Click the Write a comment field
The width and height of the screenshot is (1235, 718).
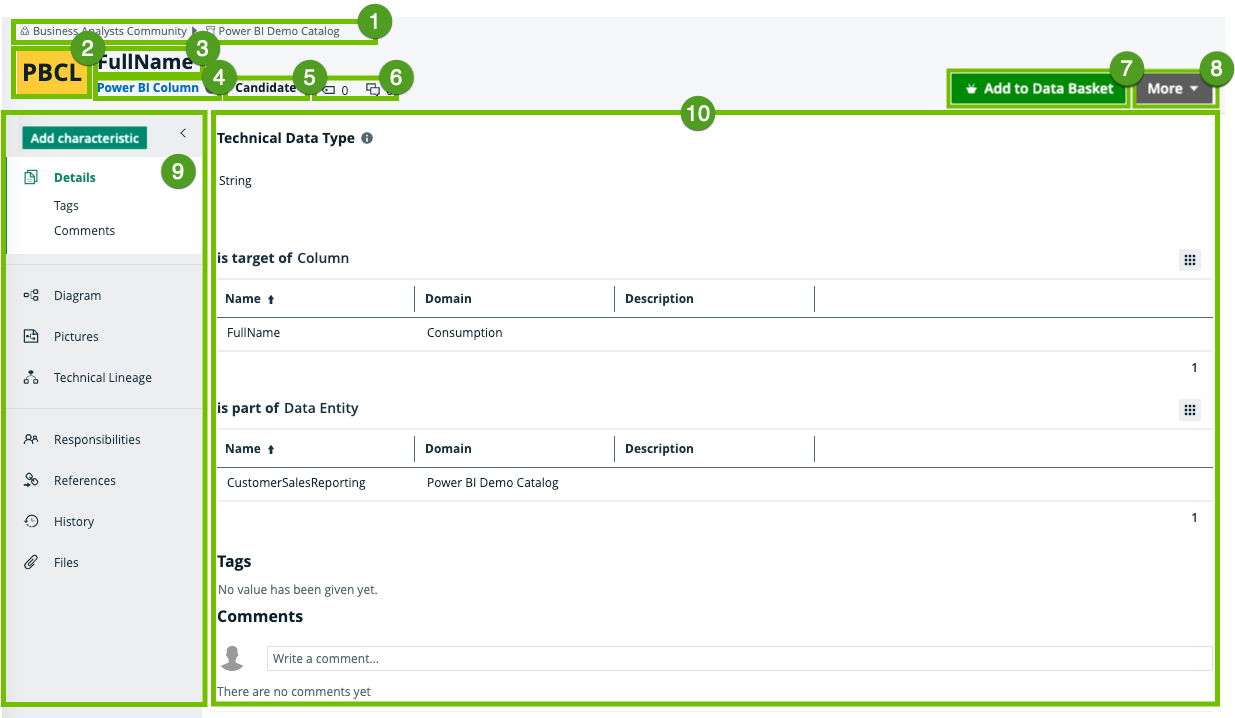[739, 659]
